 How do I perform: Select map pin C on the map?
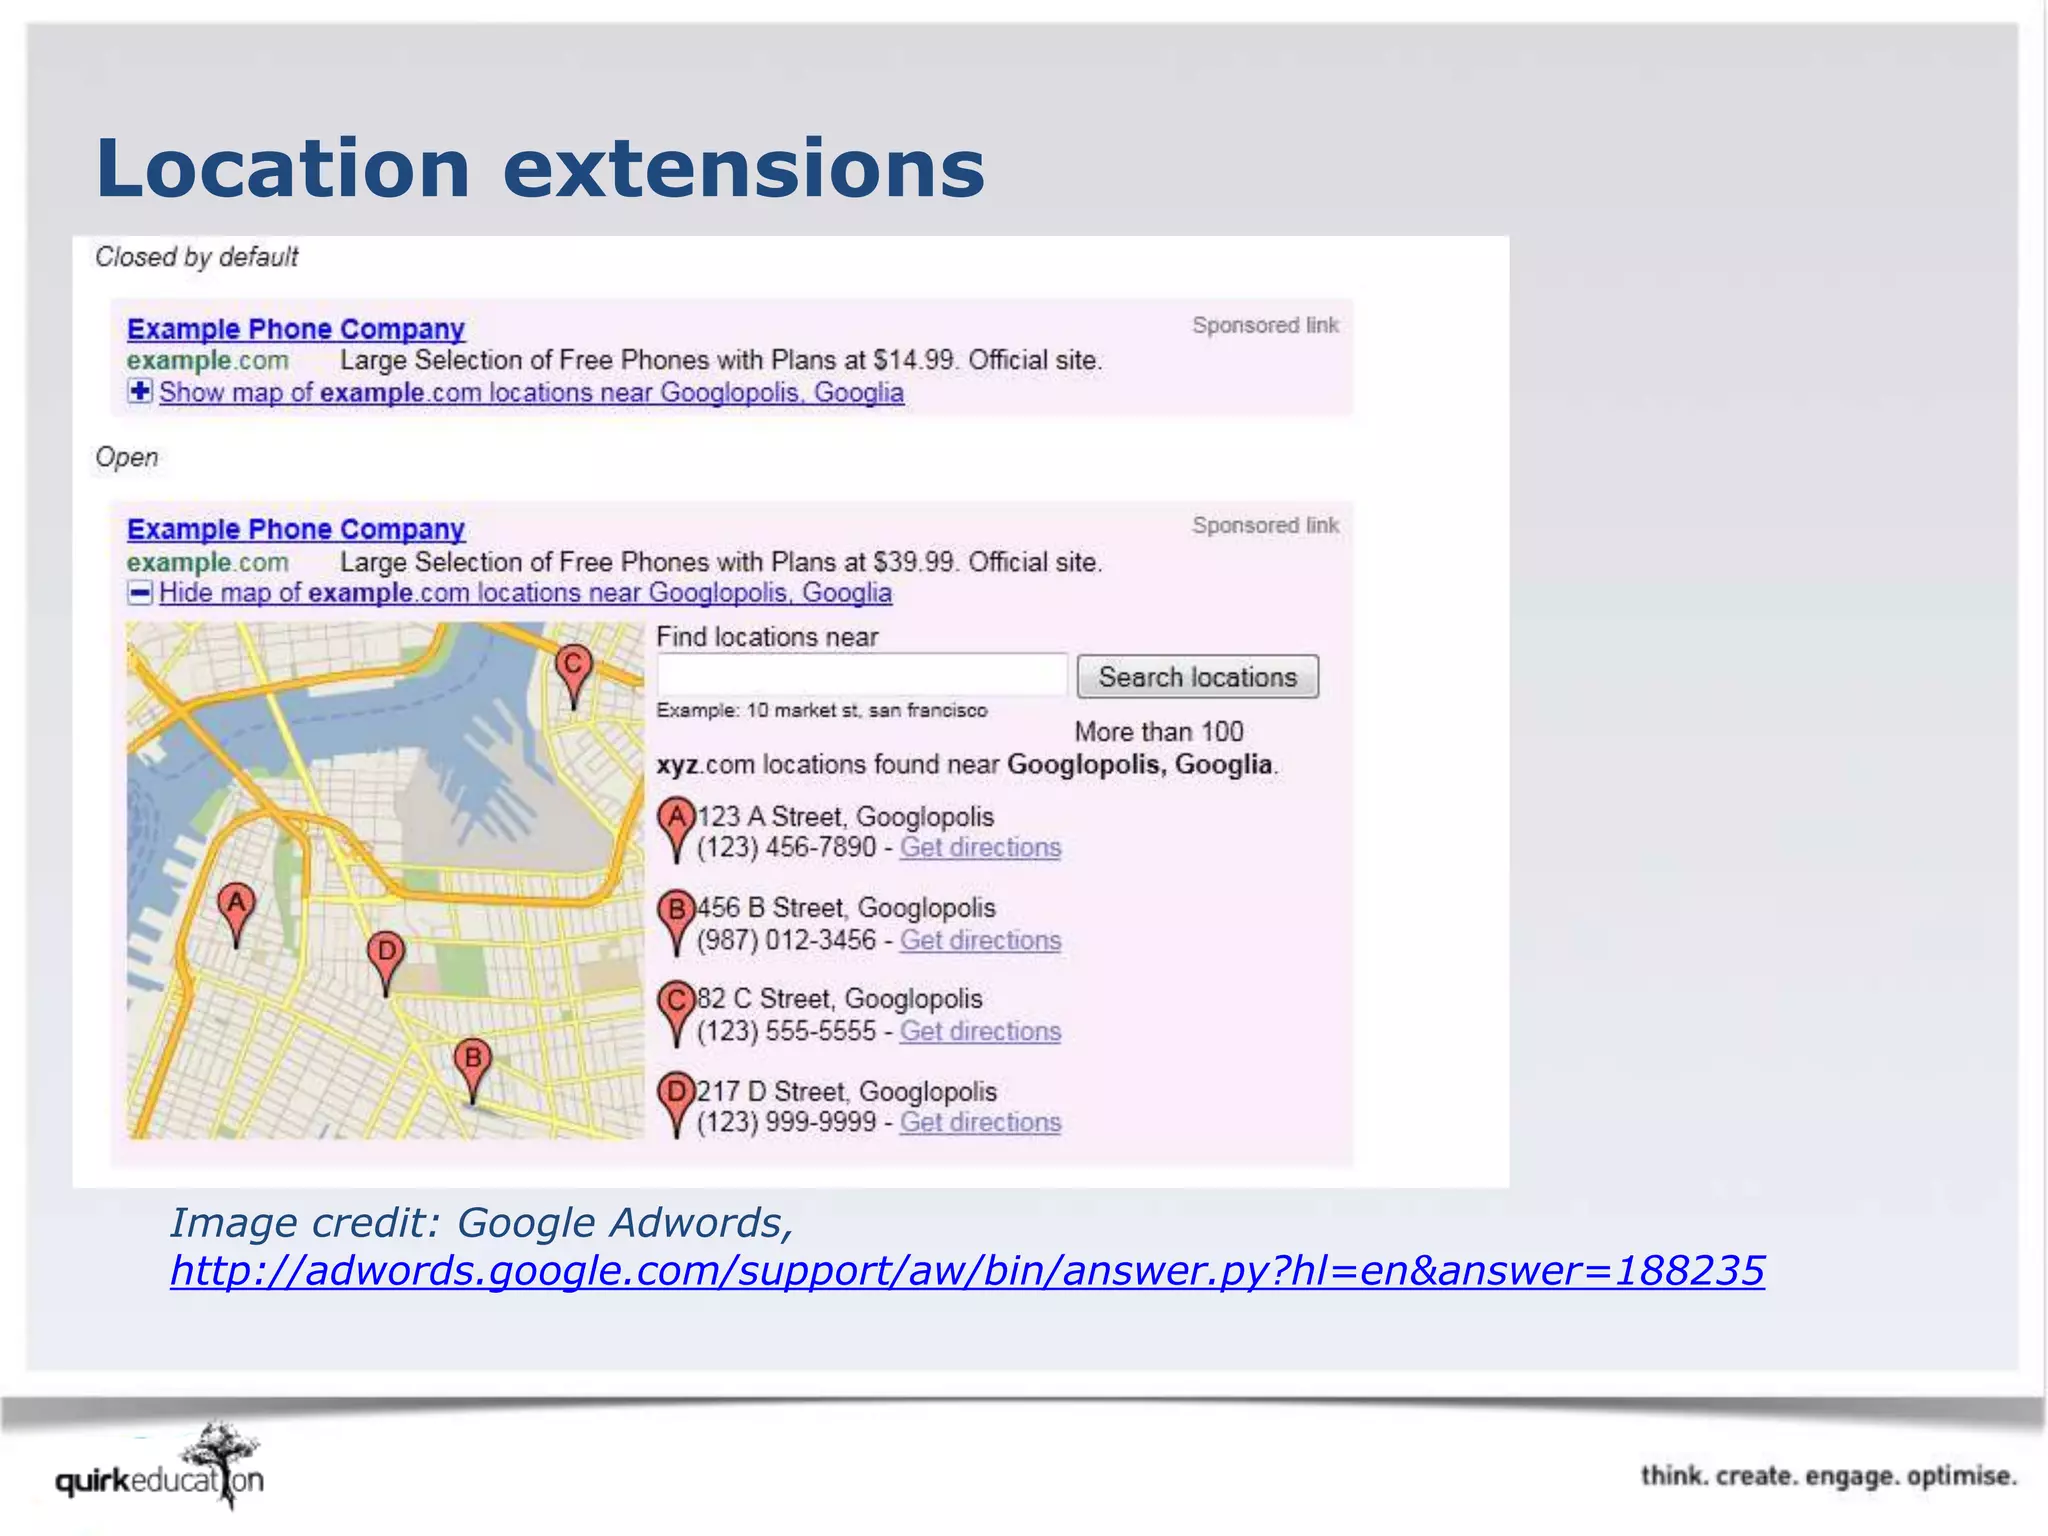[x=573, y=676]
